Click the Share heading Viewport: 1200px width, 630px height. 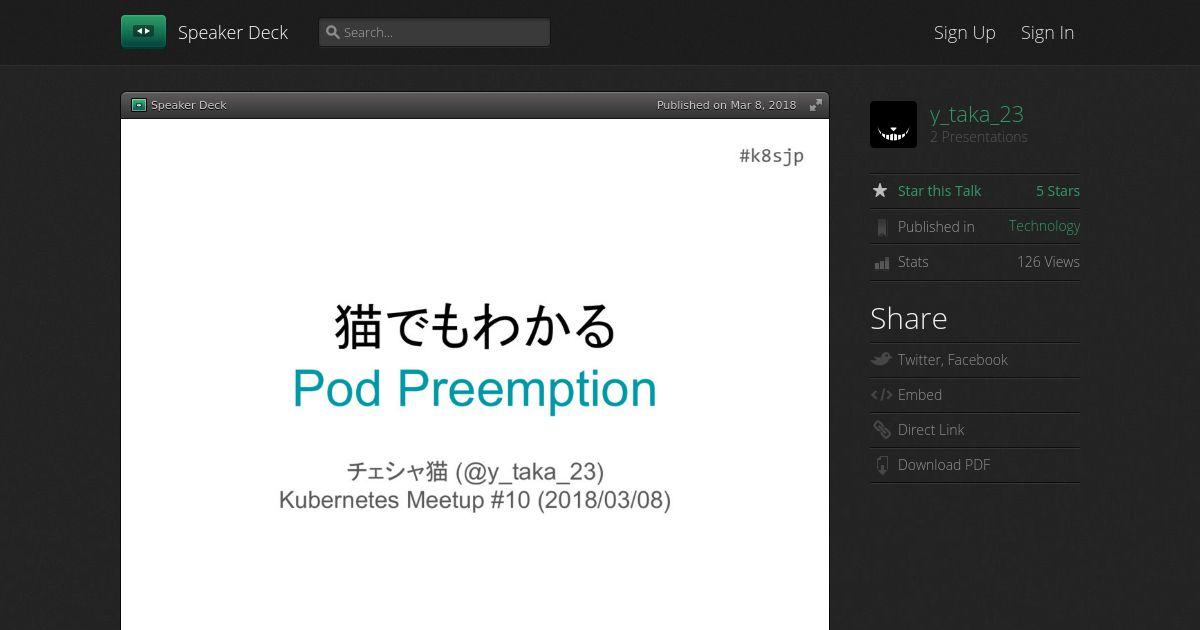(x=909, y=318)
